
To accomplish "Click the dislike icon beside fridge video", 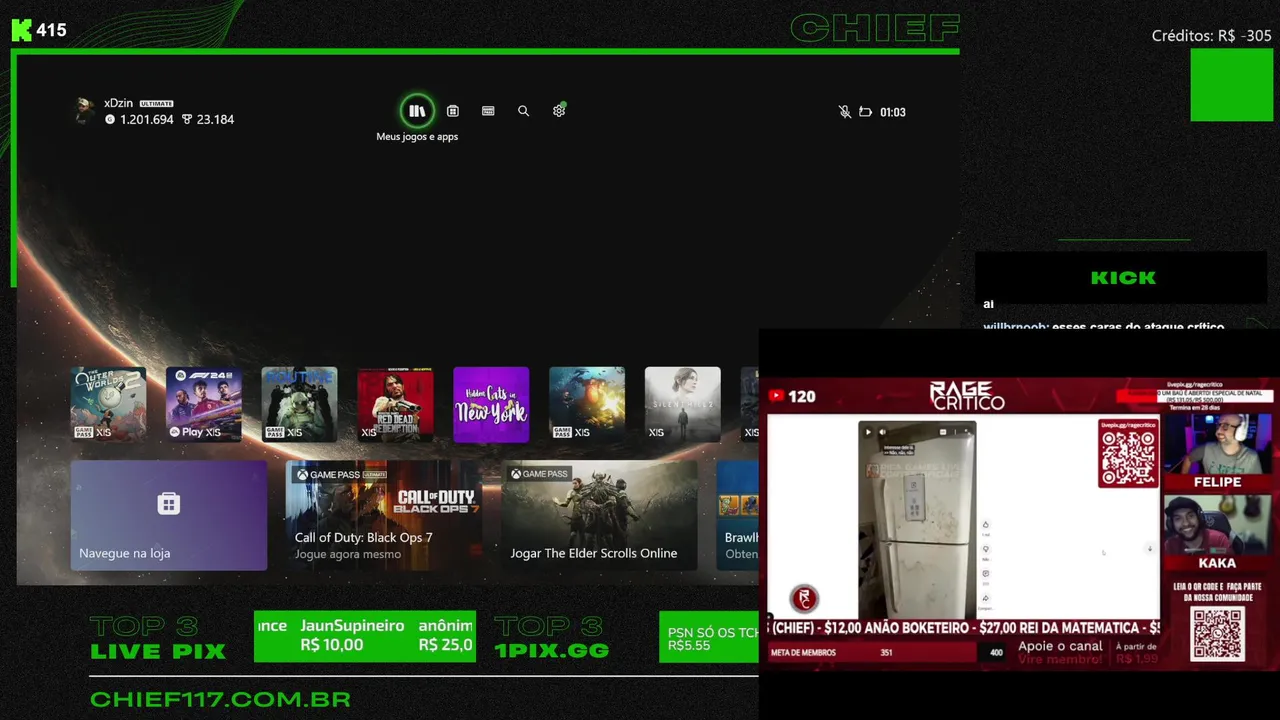I will (985, 549).
